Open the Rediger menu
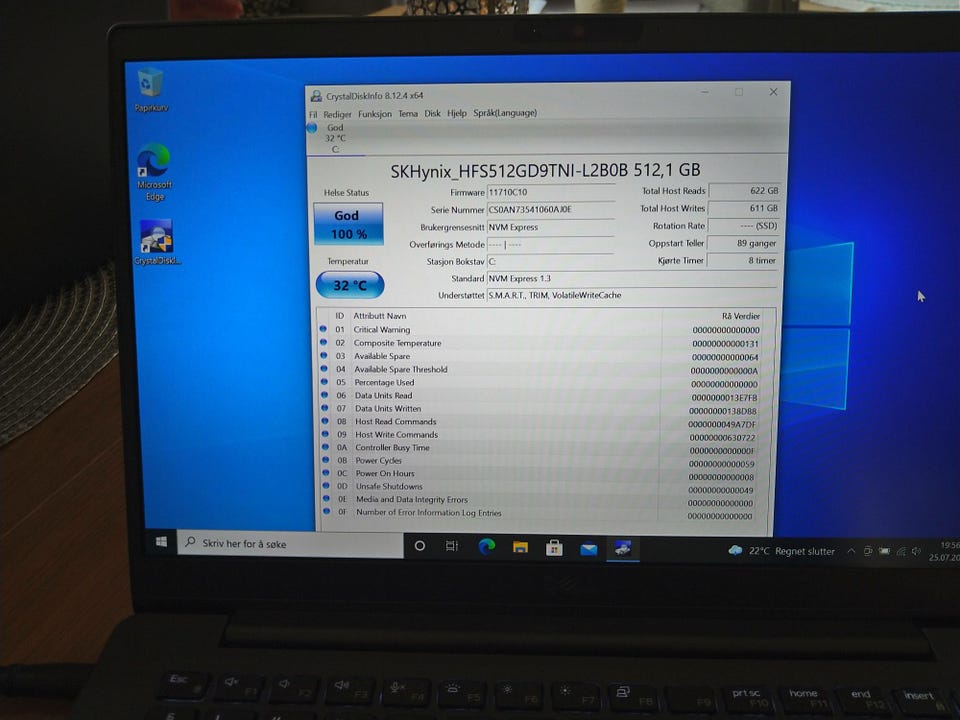This screenshot has width=960, height=720. (x=337, y=114)
